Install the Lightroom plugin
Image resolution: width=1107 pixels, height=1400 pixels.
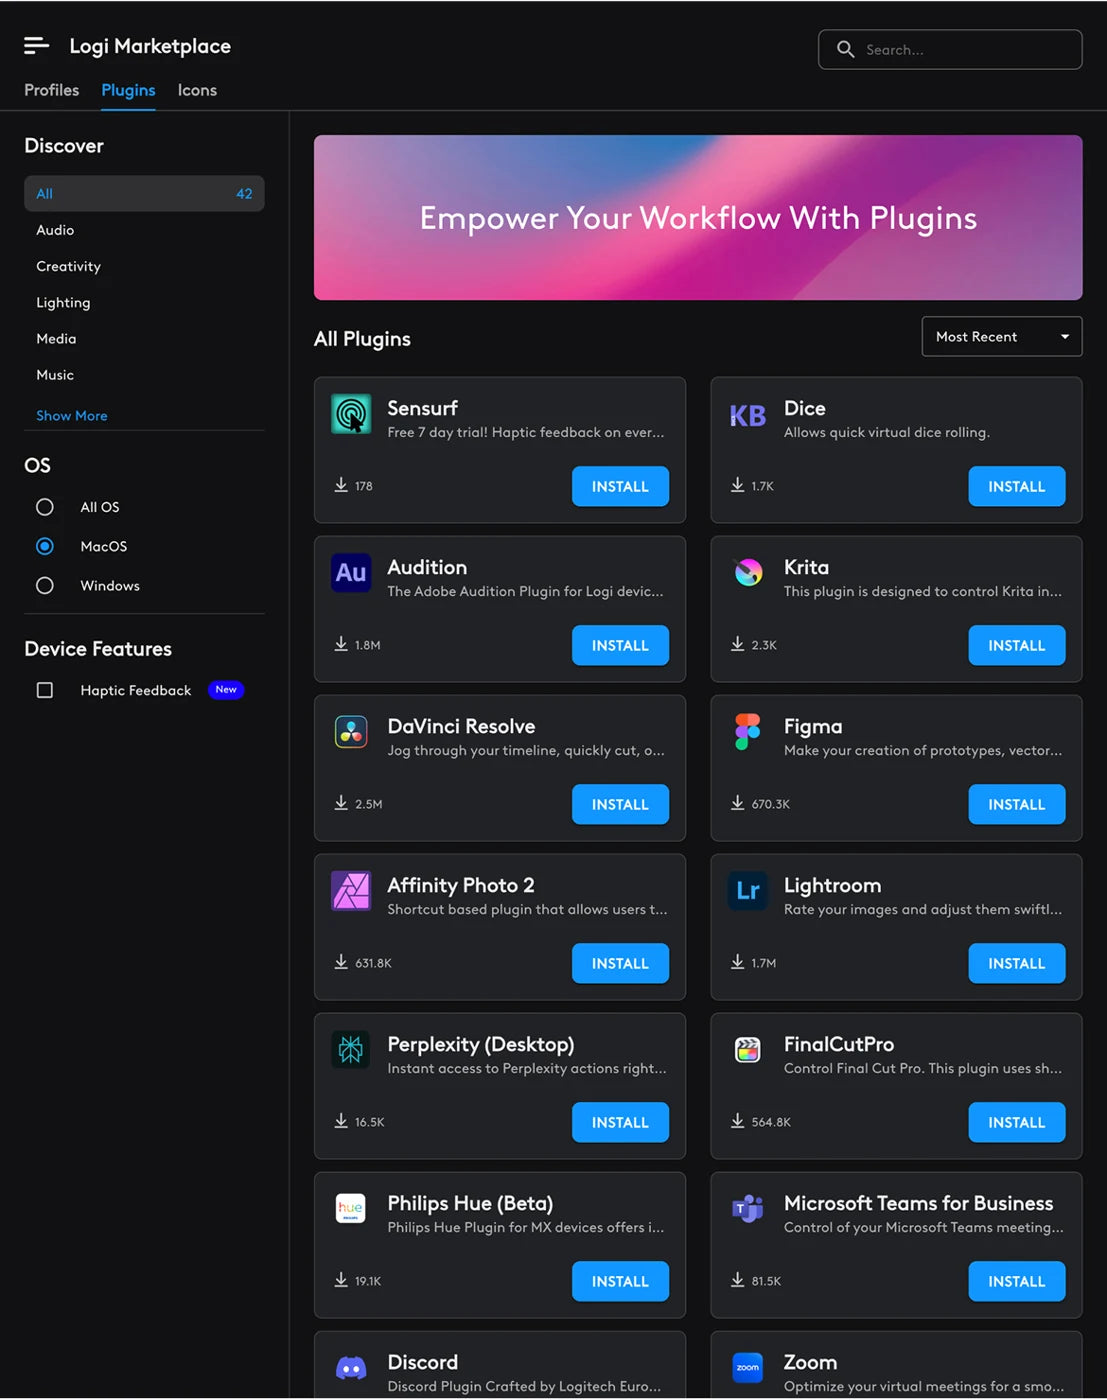click(x=1017, y=963)
